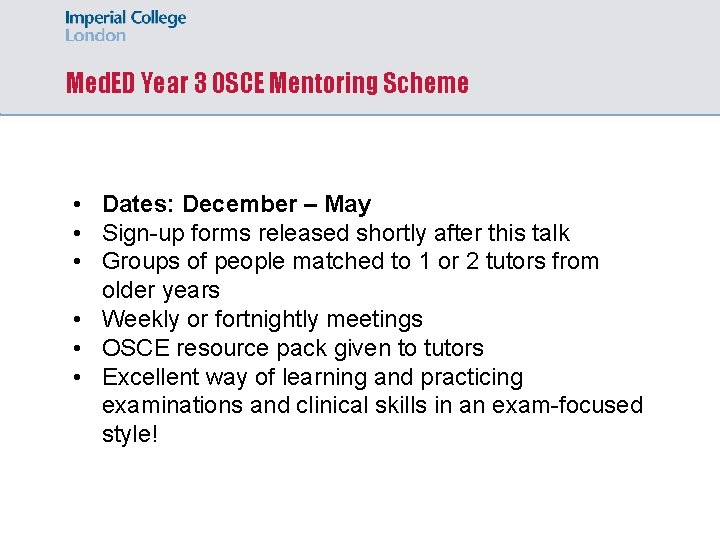Click the word OSCE in the red title

click(x=237, y=83)
